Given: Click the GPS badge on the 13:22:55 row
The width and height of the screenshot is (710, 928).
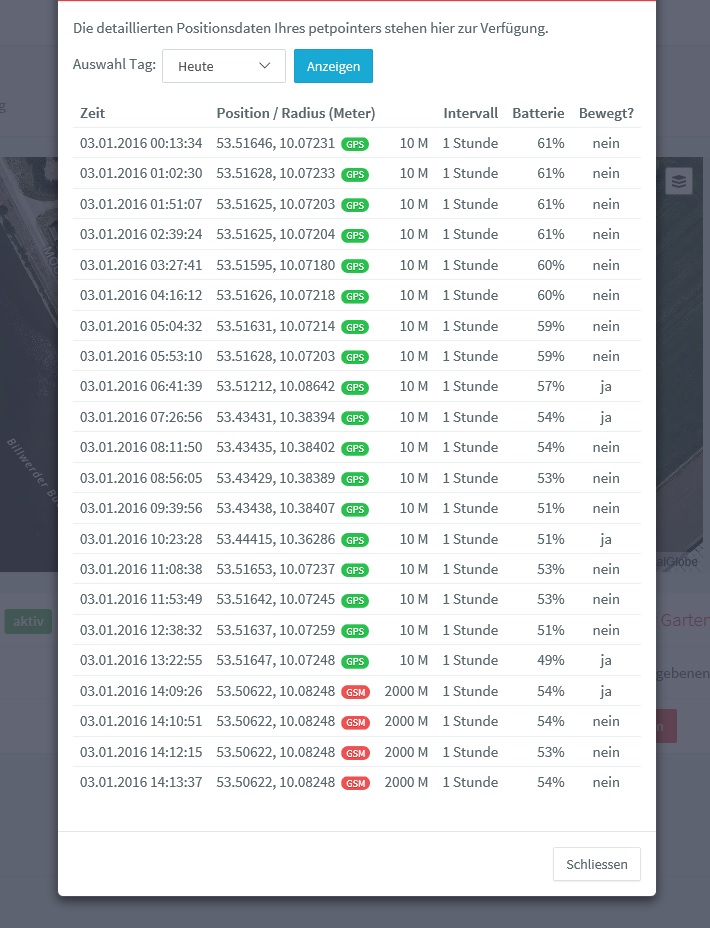Looking at the screenshot, I should (x=355, y=661).
